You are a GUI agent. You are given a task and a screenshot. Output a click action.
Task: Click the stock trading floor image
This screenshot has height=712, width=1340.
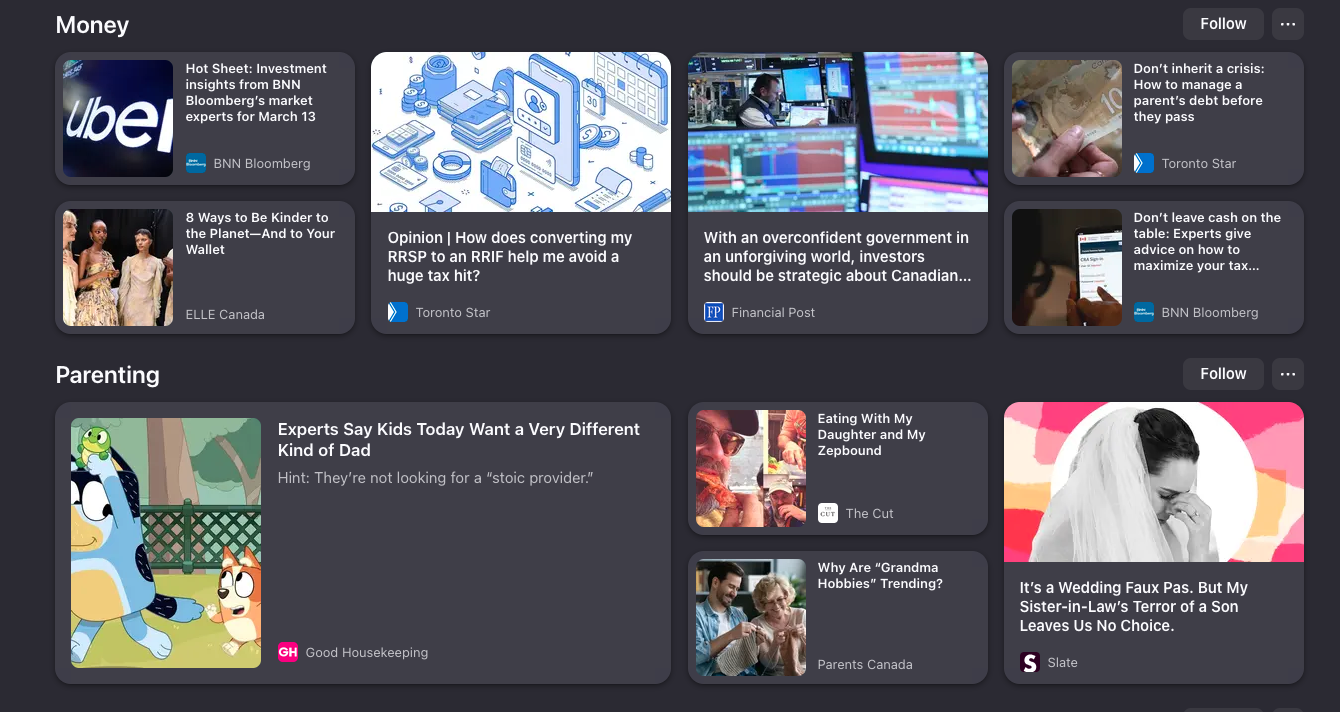point(837,131)
